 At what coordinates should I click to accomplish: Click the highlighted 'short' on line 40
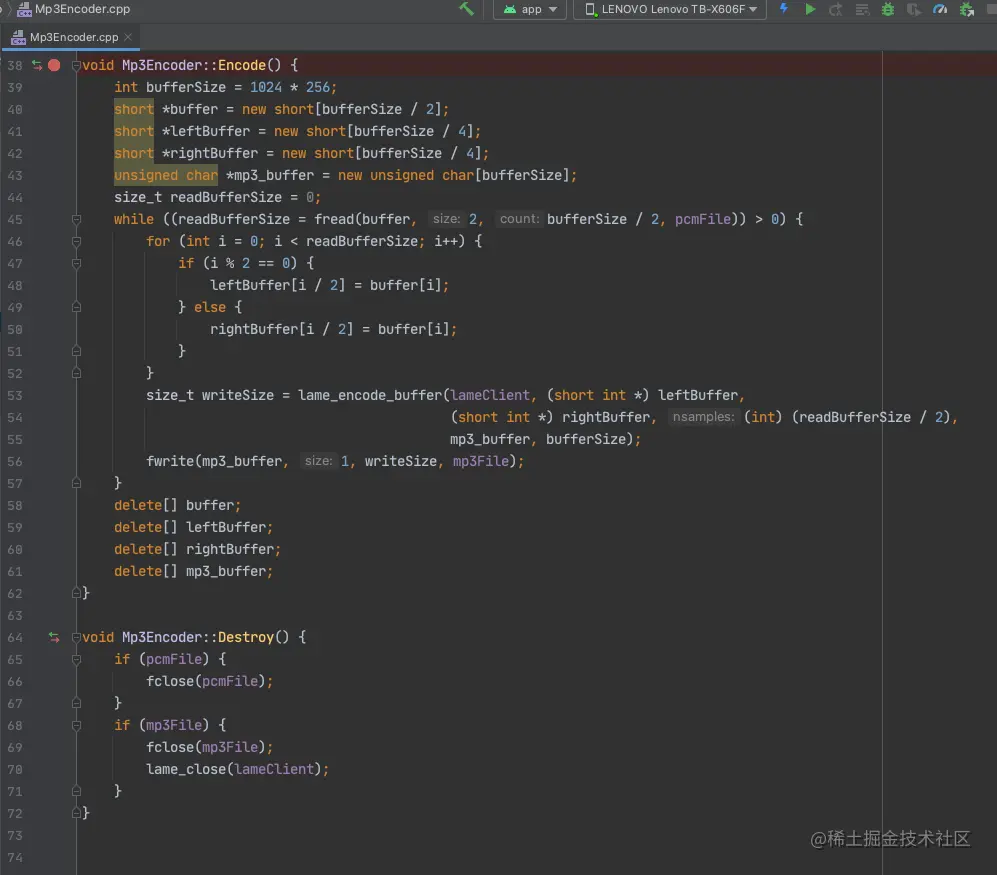134,109
